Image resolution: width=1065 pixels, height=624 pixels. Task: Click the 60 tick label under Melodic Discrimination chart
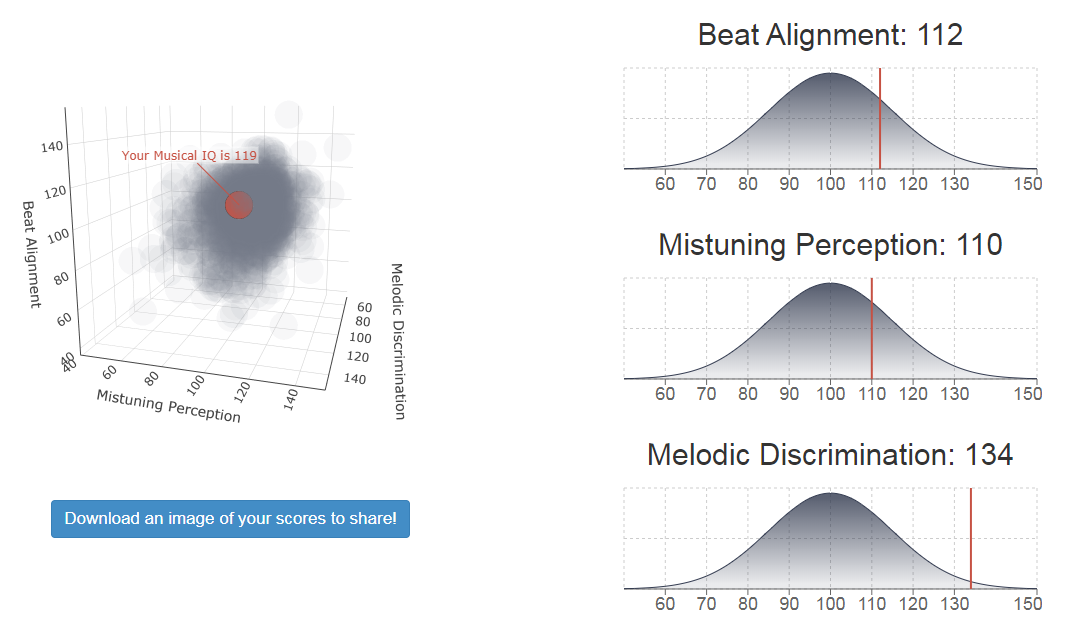point(665,604)
